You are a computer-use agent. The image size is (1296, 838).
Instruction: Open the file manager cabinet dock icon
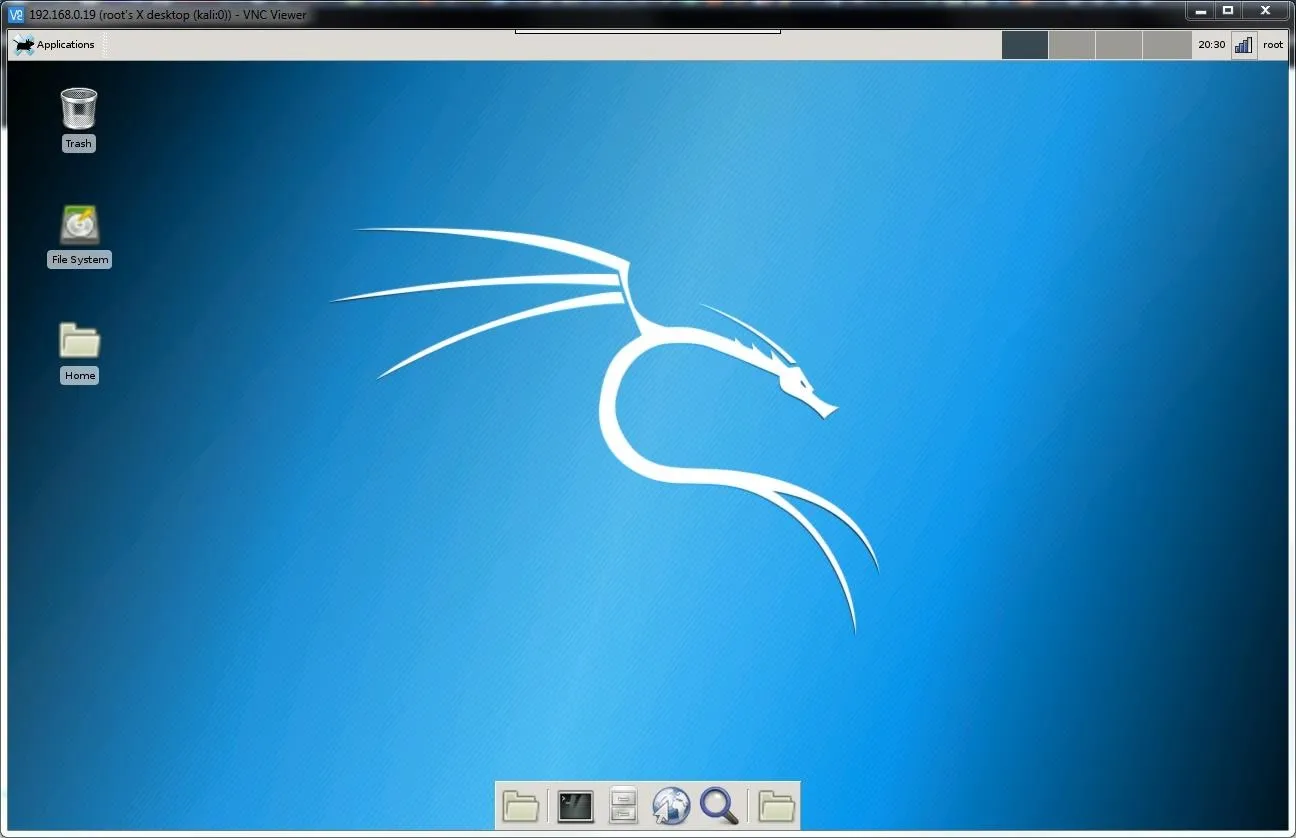(x=623, y=806)
